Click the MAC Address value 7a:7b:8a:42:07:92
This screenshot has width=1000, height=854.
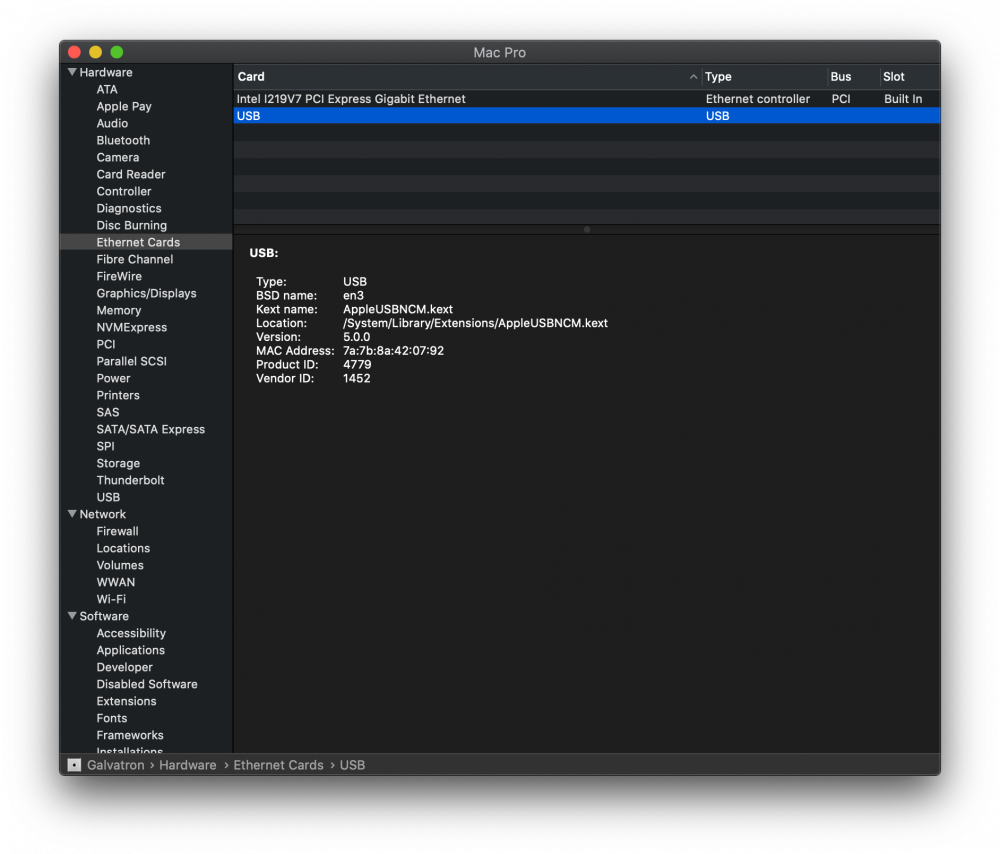[x=393, y=351]
